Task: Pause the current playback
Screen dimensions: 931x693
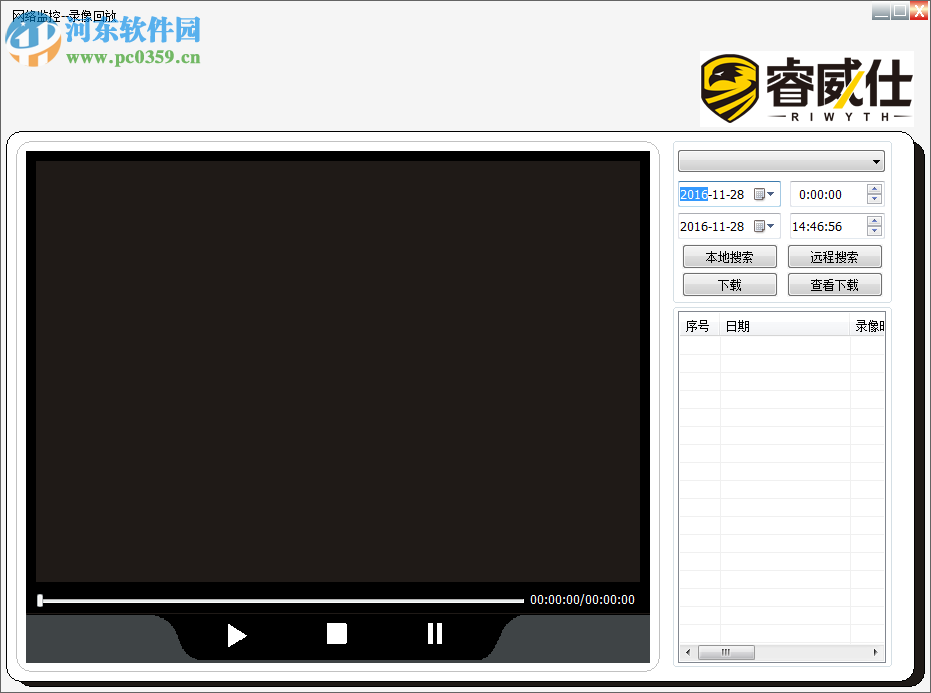Action: coord(434,632)
